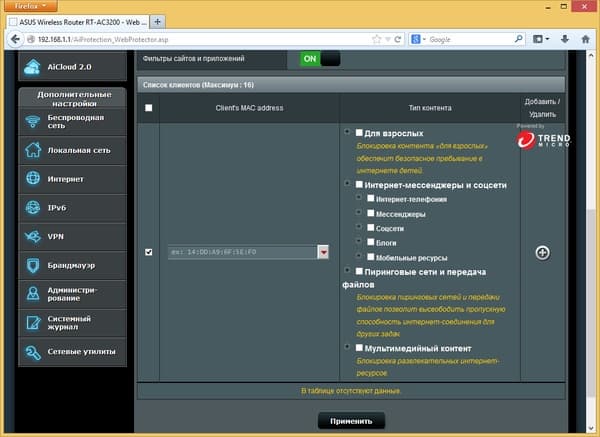The height and width of the screenshot is (437, 600).
Task: Open Локальная сеть menu item
Action: point(72,150)
